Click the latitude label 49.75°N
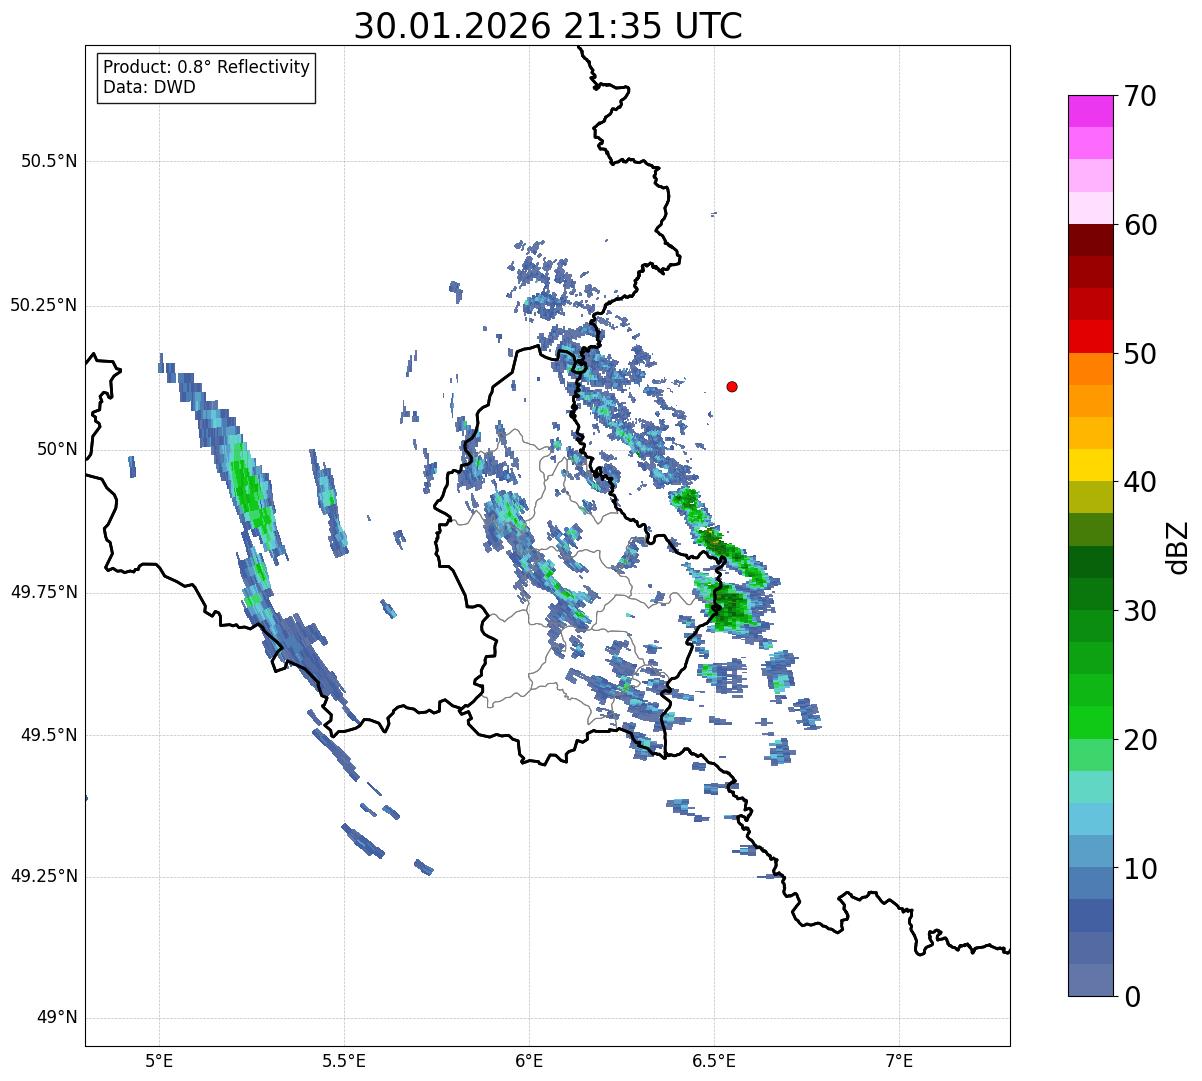The width and height of the screenshot is (1202, 1081). (x=44, y=592)
